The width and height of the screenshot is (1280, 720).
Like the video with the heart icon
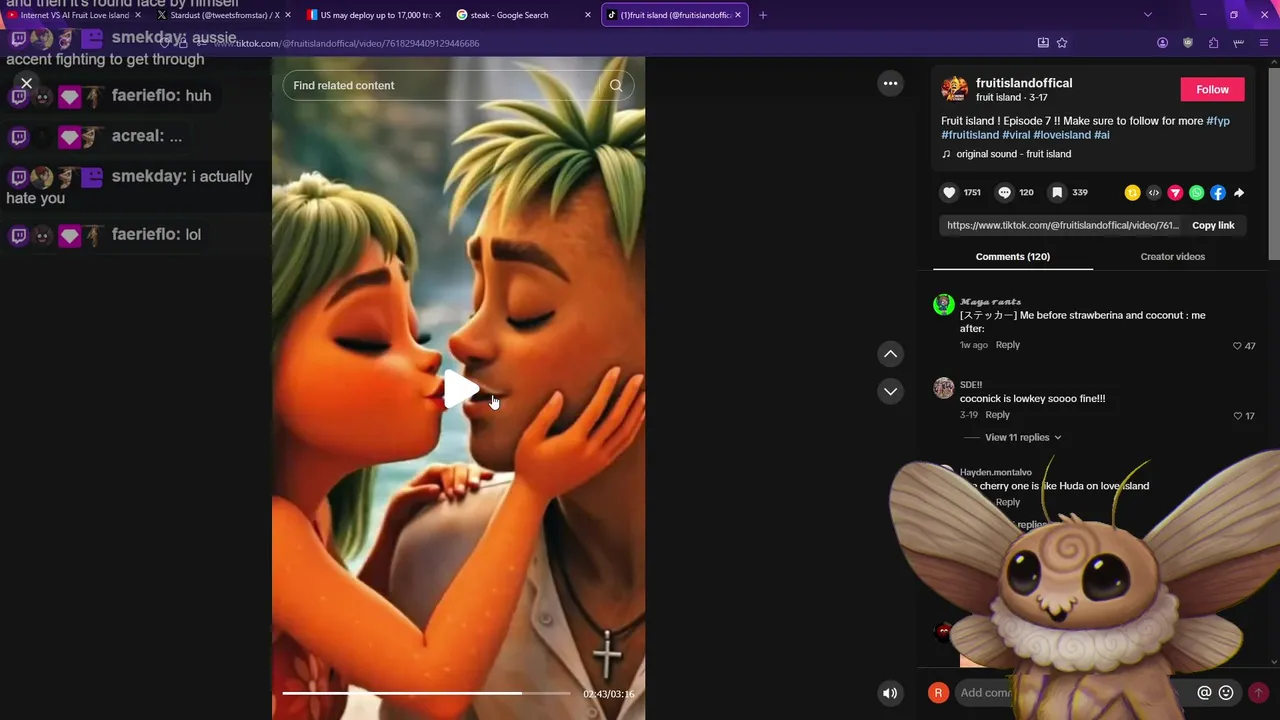(949, 192)
